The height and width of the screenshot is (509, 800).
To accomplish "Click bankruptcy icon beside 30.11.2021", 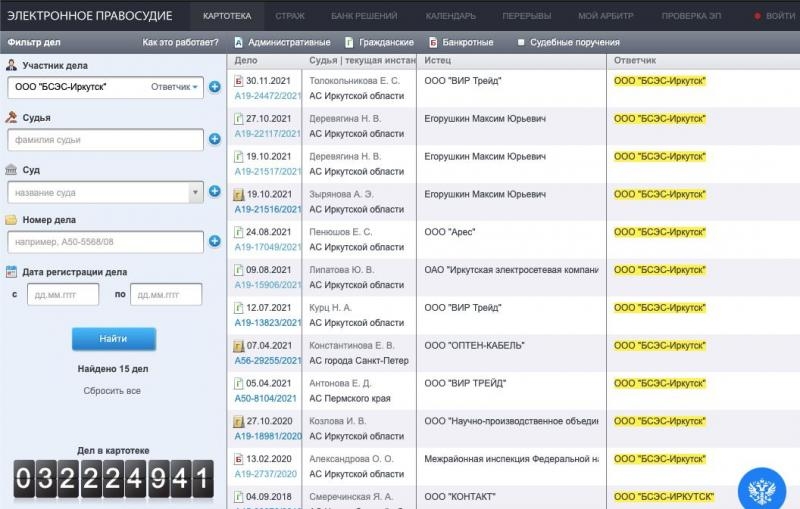I will (238, 81).
